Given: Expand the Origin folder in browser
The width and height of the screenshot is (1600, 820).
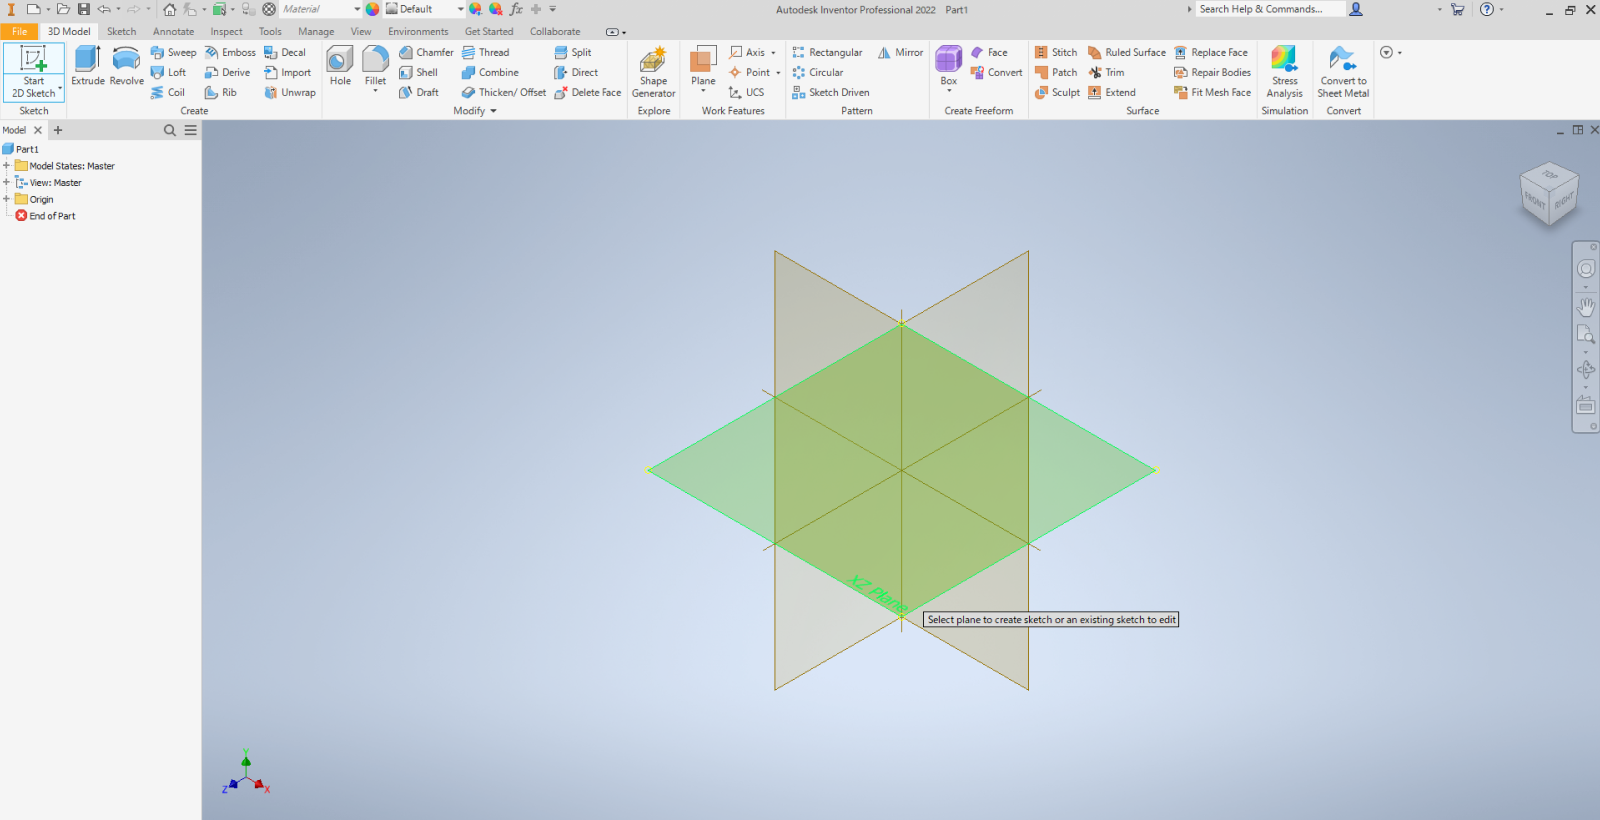Looking at the screenshot, I should 6,199.
